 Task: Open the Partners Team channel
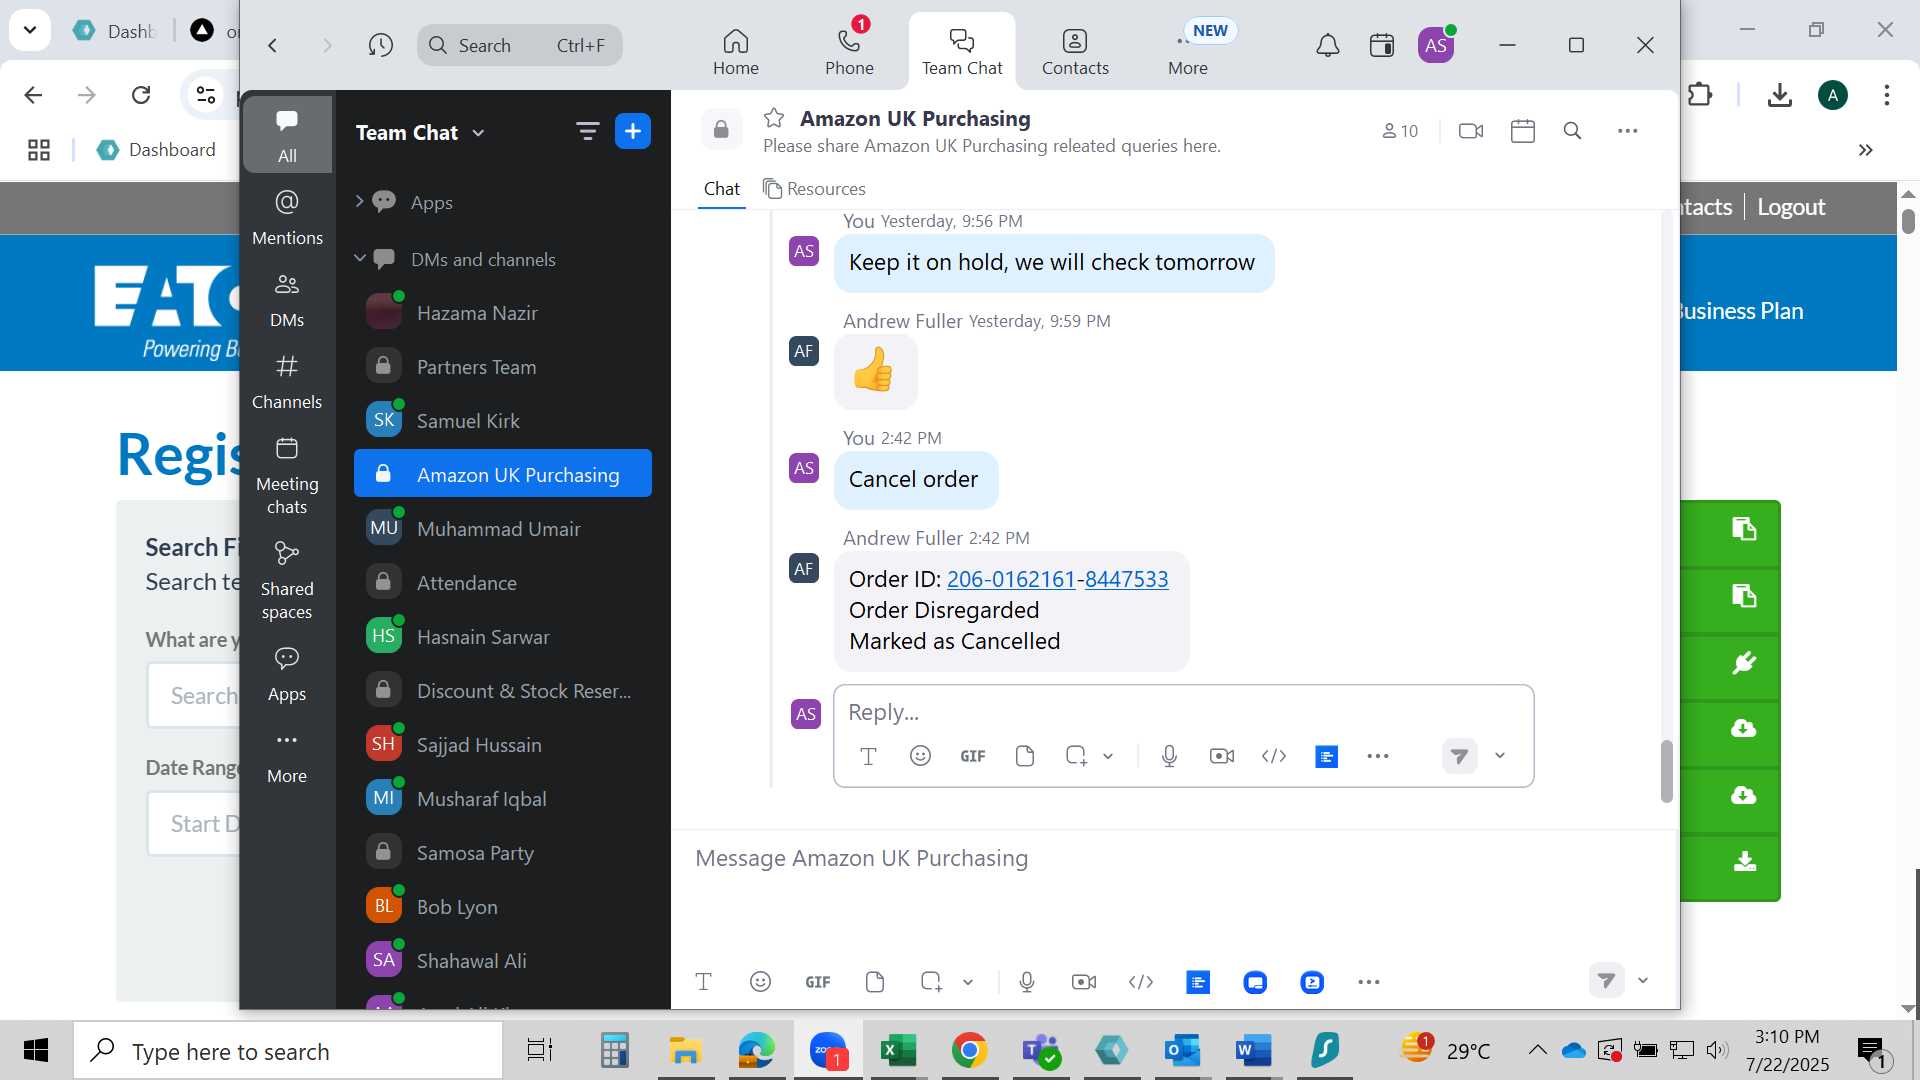[503, 367]
